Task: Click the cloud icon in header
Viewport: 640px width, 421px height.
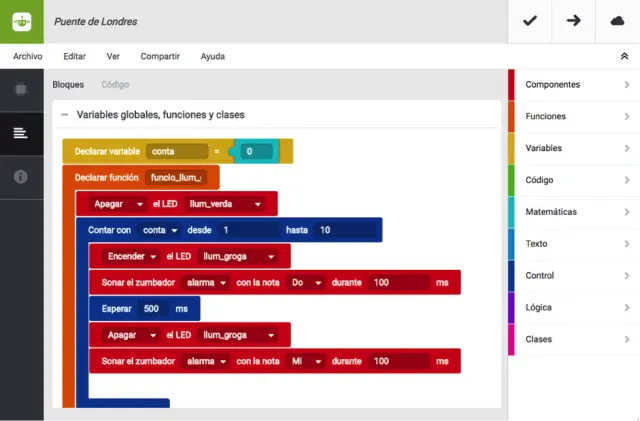Action: (617, 21)
